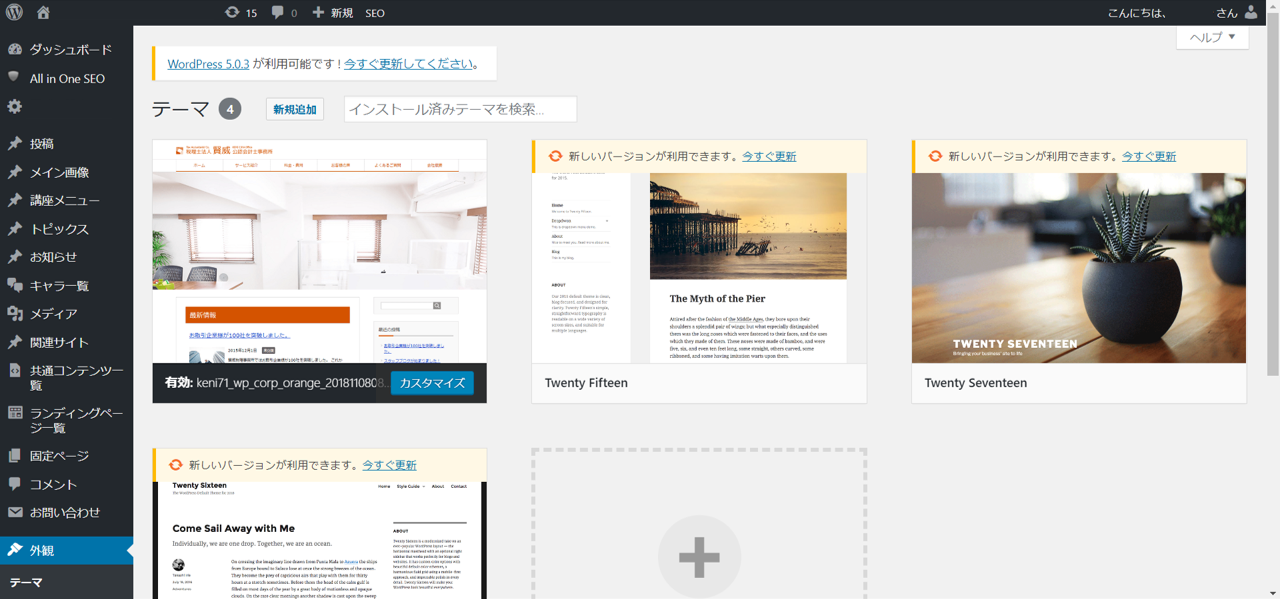Expand the ヘルプ dropdown tab
The width and height of the screenshot is (1280, 599).
pyautogui.click(x=1212, y=37)
